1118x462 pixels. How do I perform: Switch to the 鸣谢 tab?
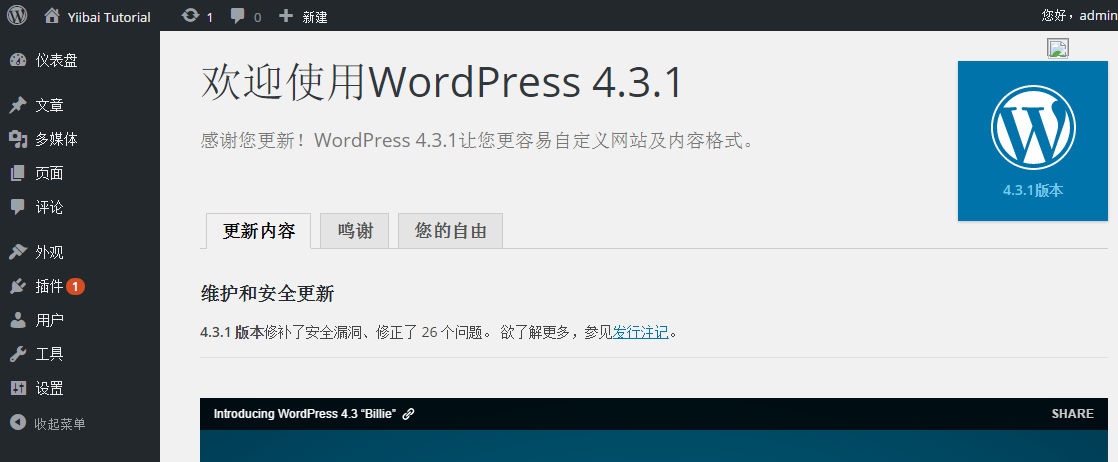354,231
